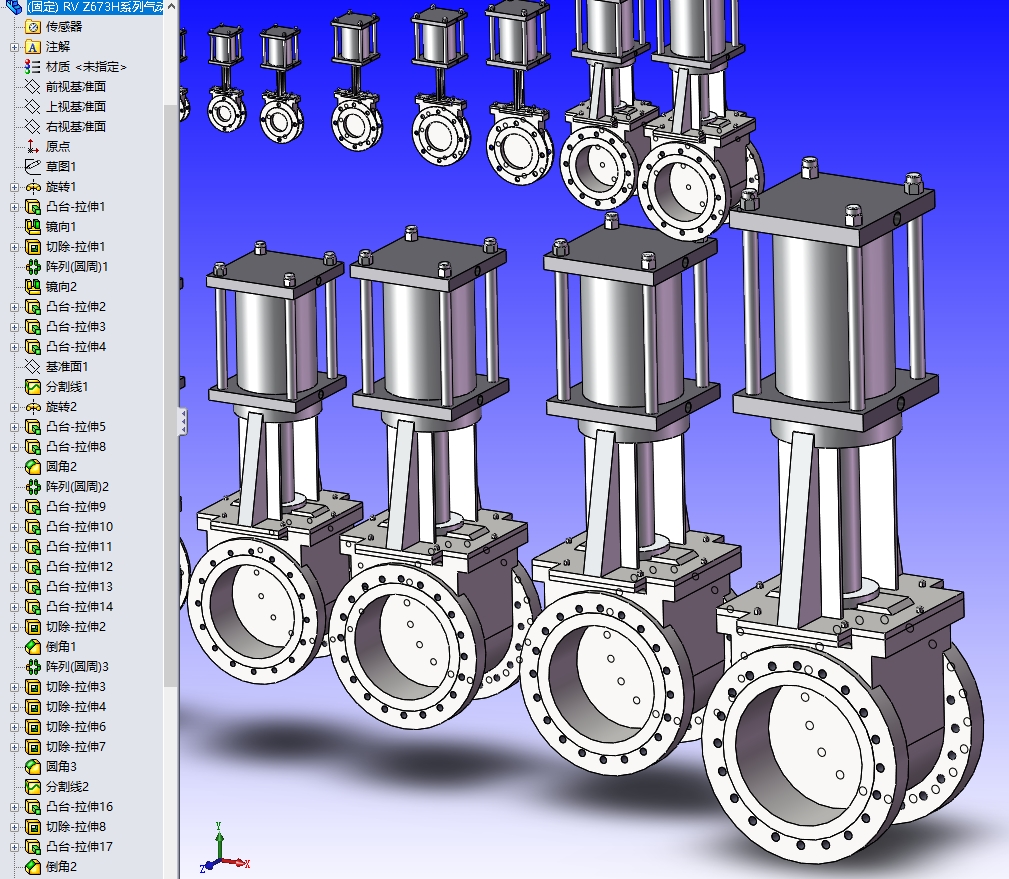
Task: Click the 倒角2 chamfer icon
Action: [32, 866]
